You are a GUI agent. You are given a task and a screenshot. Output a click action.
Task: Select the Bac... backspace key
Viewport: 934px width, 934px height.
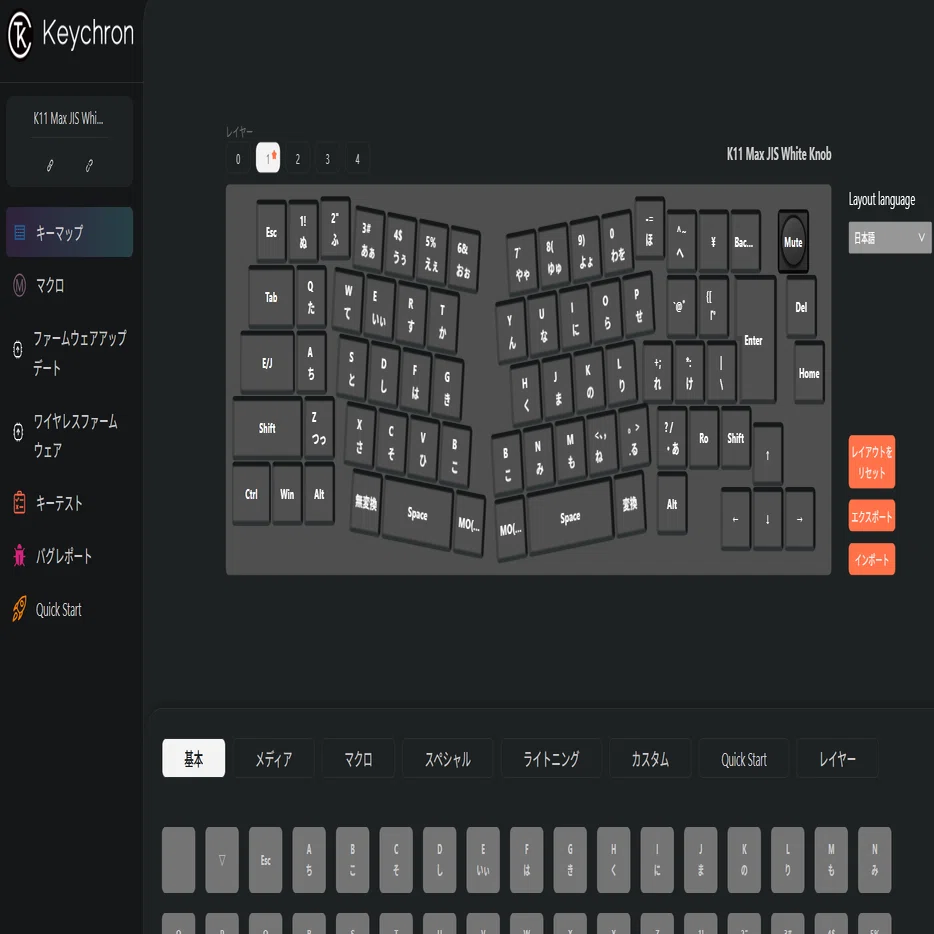point(745,242)
